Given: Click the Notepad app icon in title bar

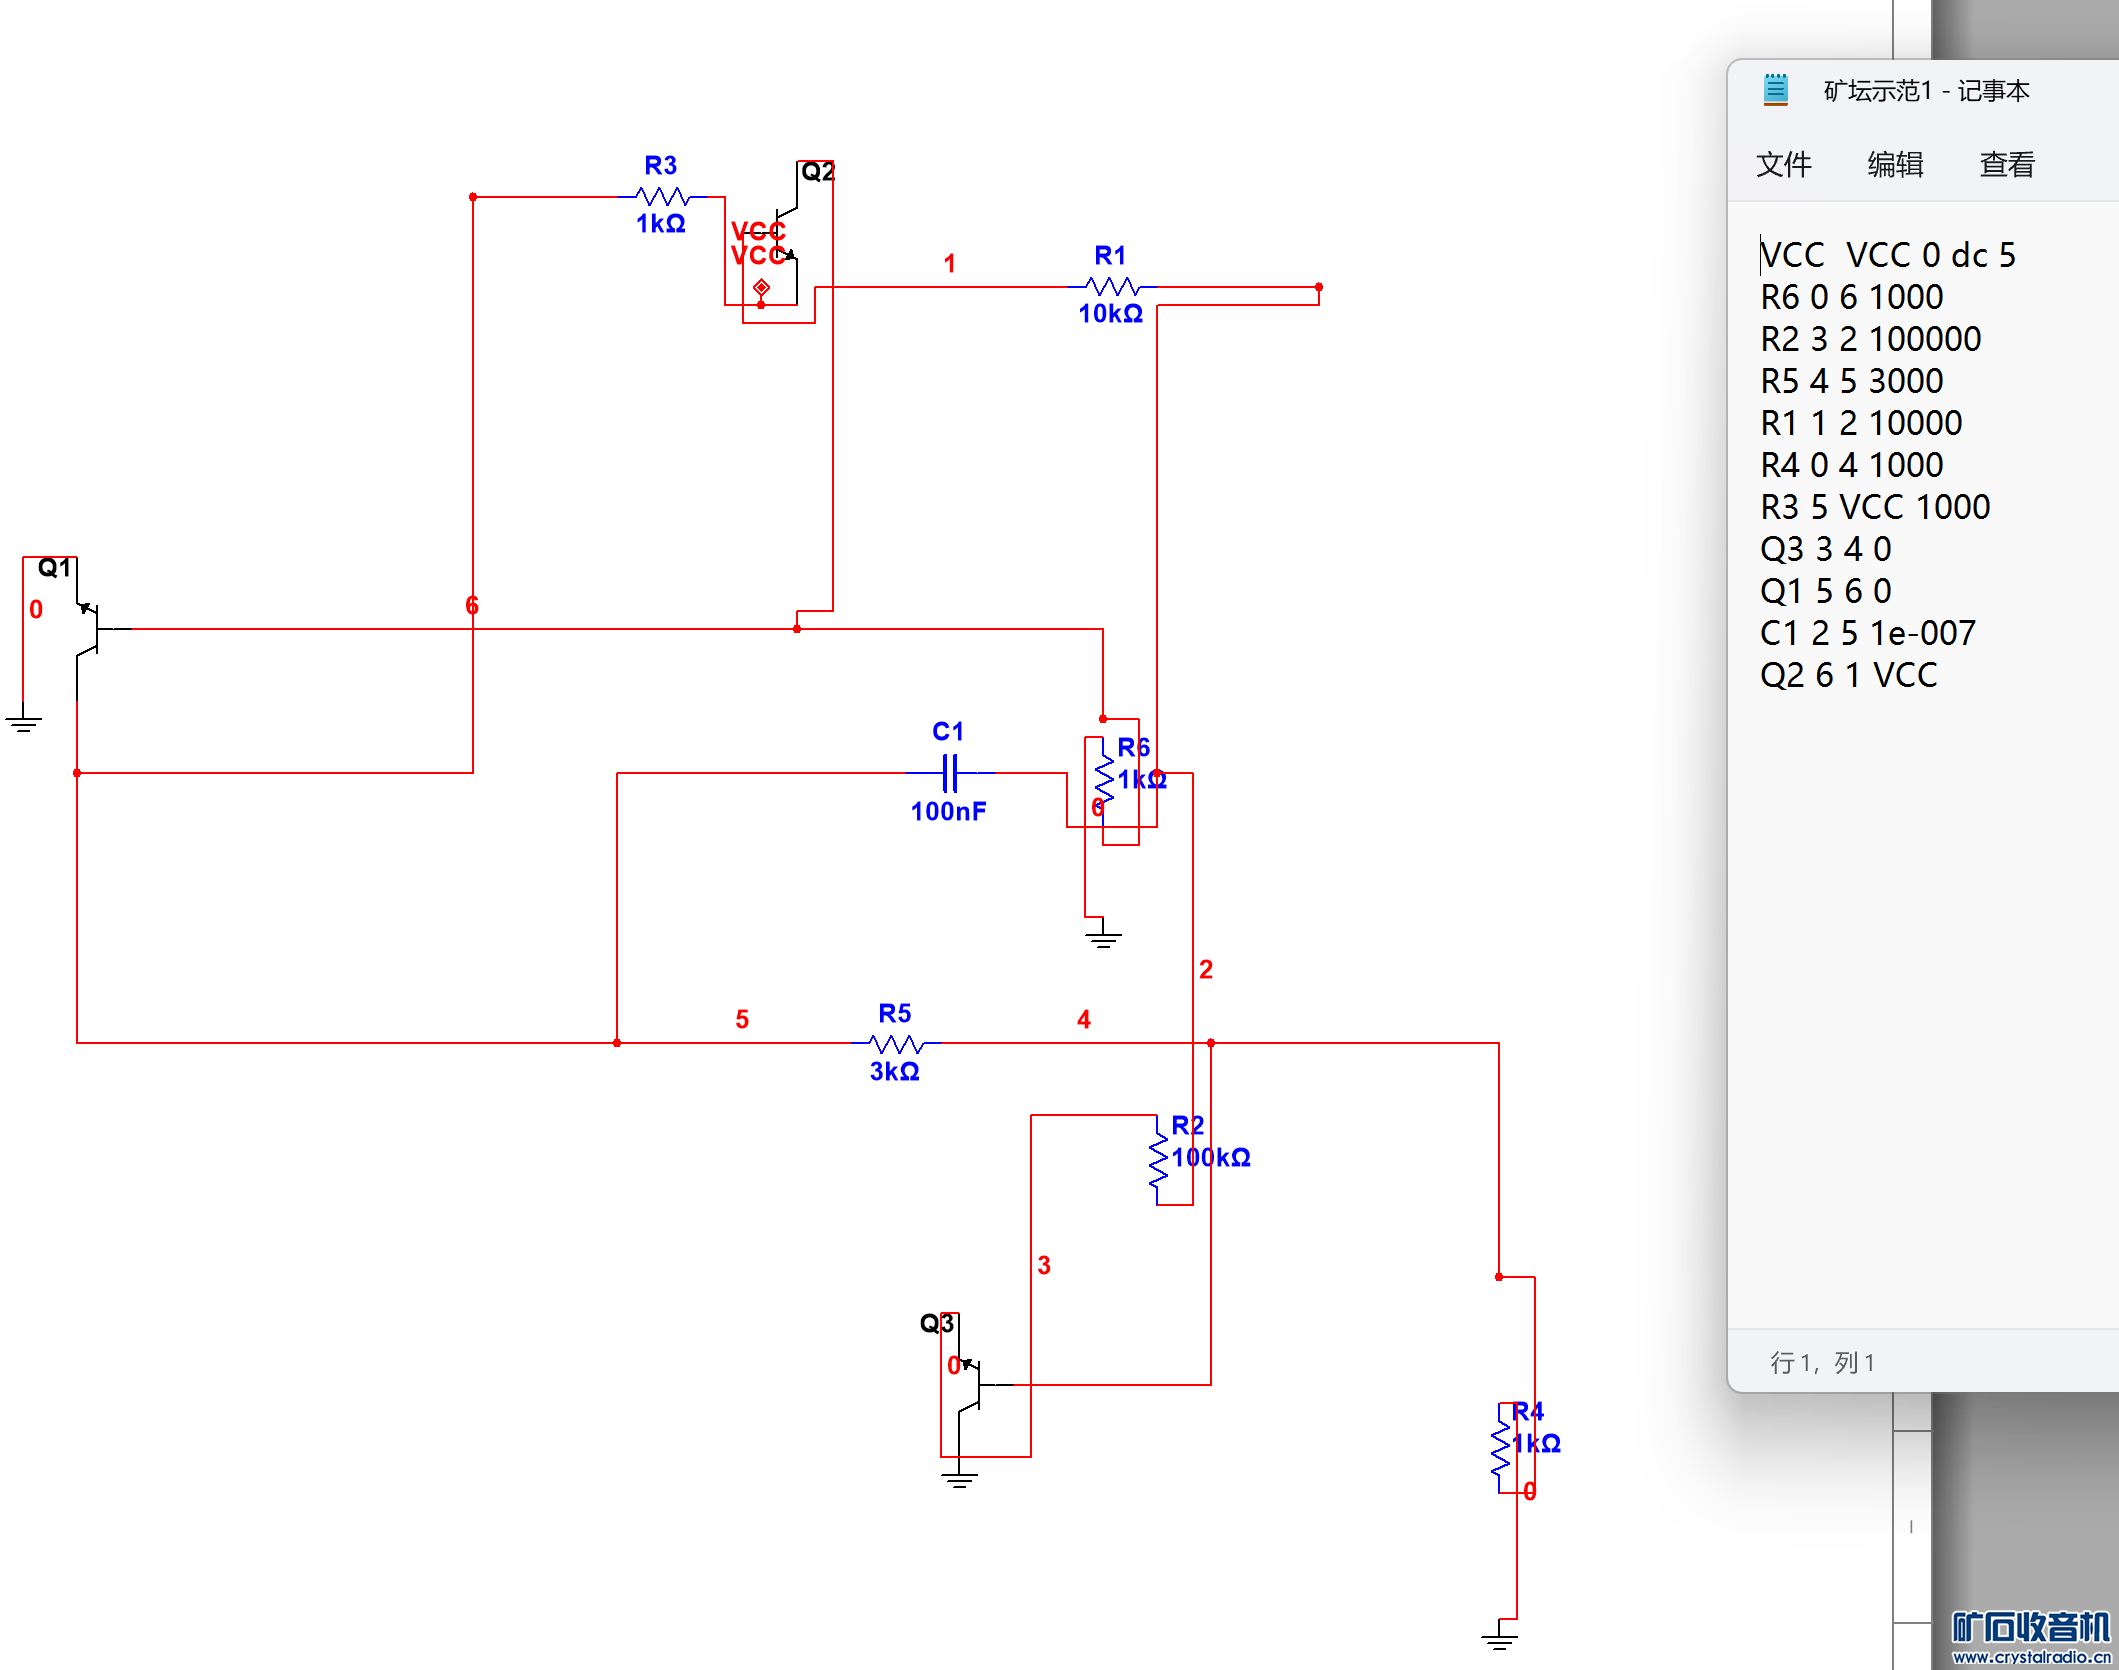Looking at the screenshot, I should click(1775, 90).
